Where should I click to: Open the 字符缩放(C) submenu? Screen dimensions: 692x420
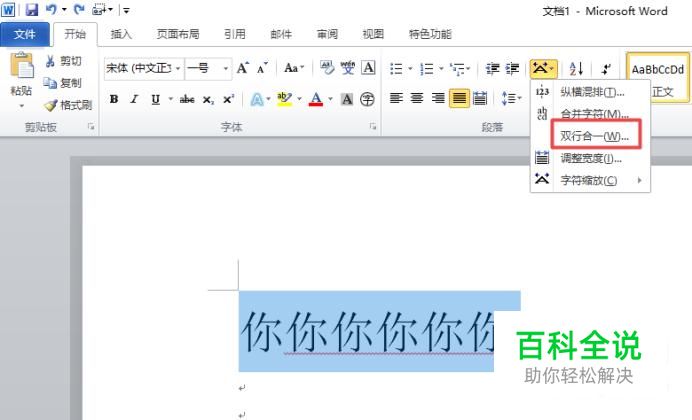[x=590, y=180]
